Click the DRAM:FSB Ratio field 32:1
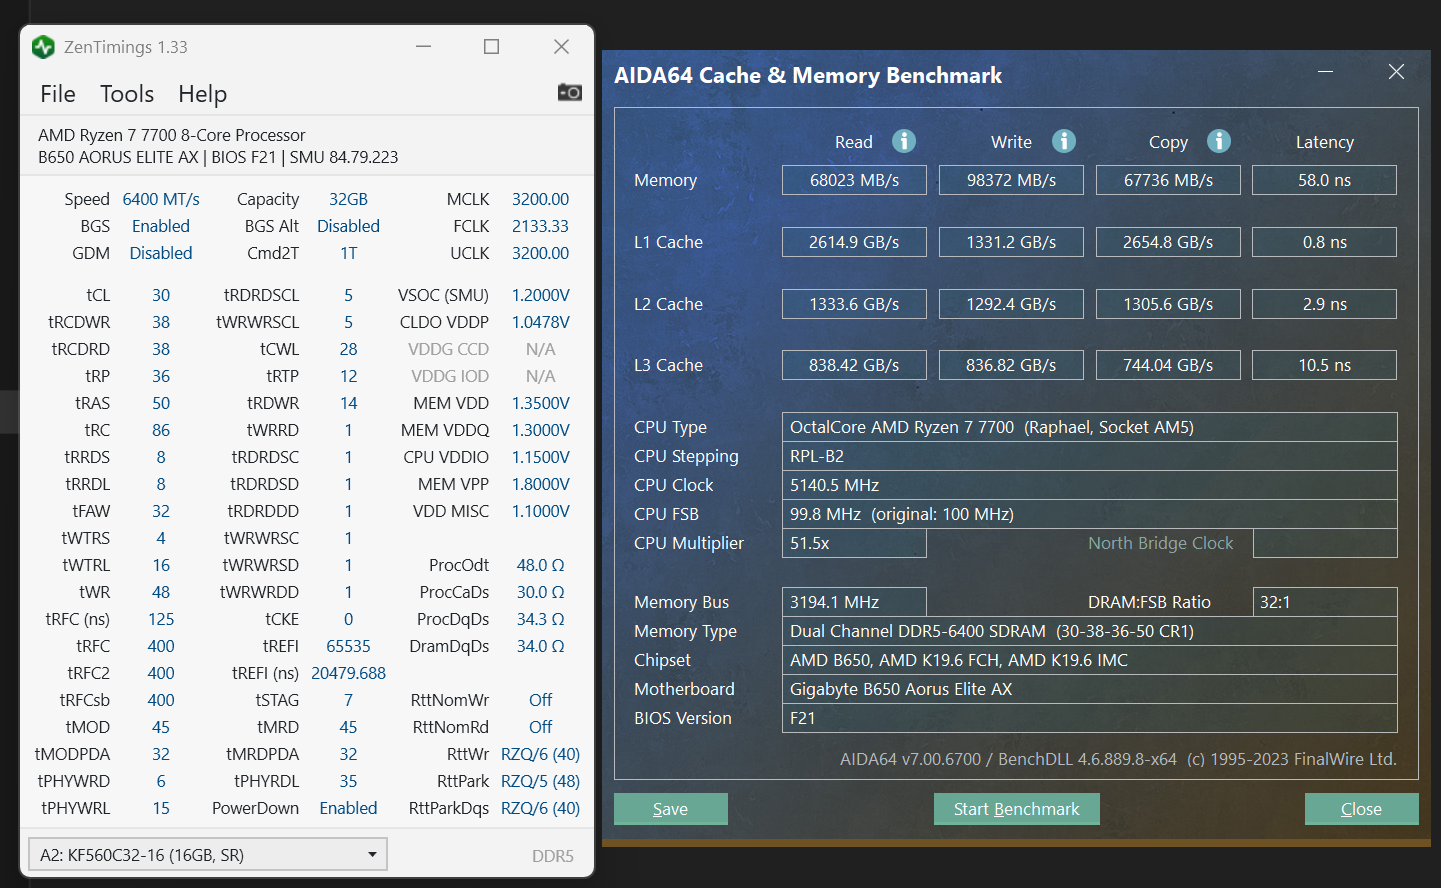The height and width of the screenshot is (888, 1441). [x=1324, y=602]
